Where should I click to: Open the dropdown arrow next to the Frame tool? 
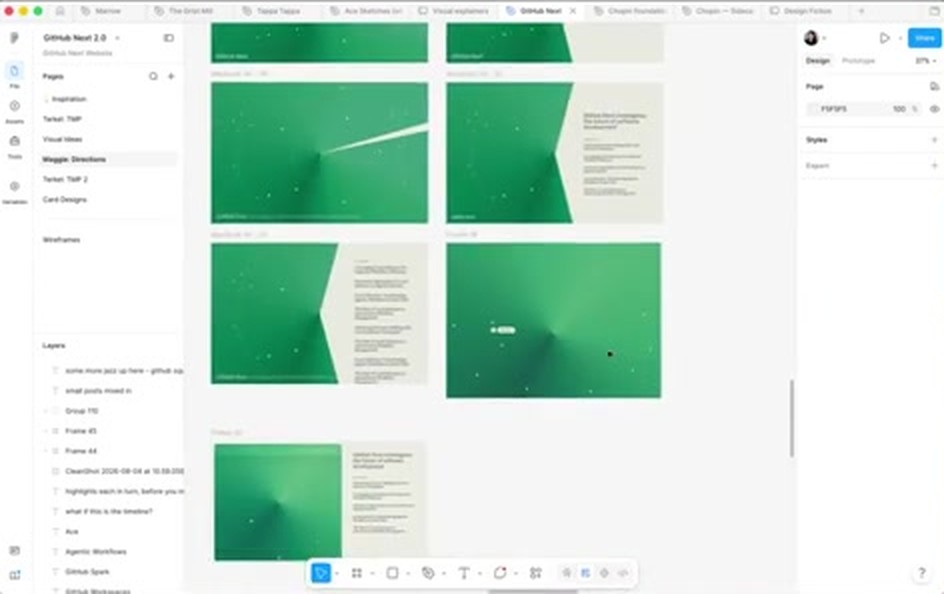click(373, 573)
